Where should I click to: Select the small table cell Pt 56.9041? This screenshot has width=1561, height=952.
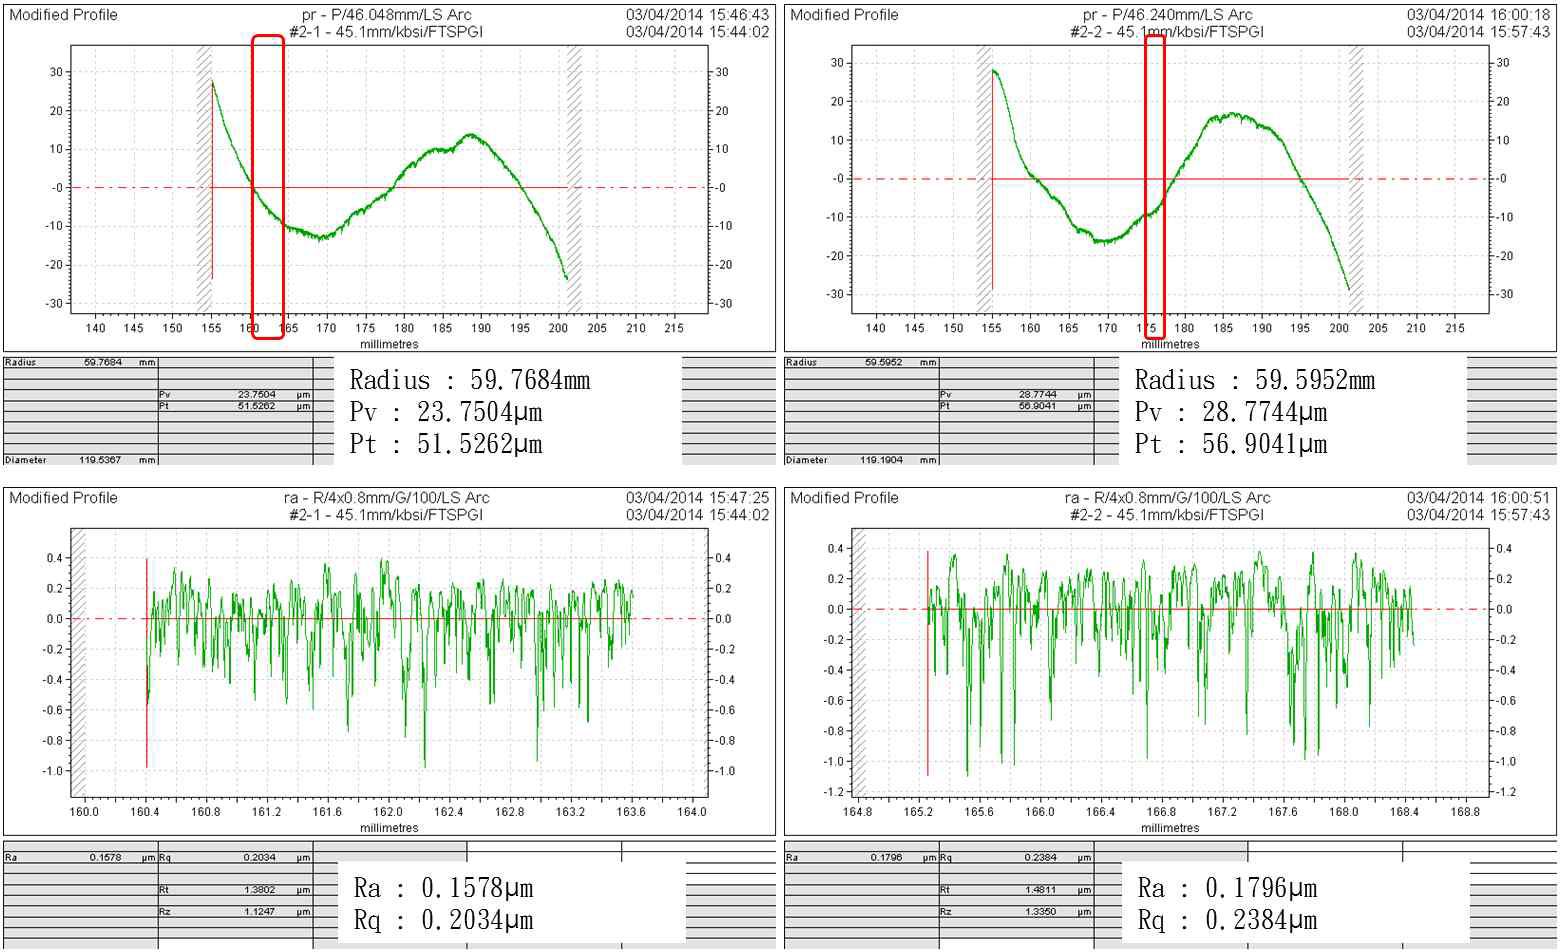tap(1016, 406)
